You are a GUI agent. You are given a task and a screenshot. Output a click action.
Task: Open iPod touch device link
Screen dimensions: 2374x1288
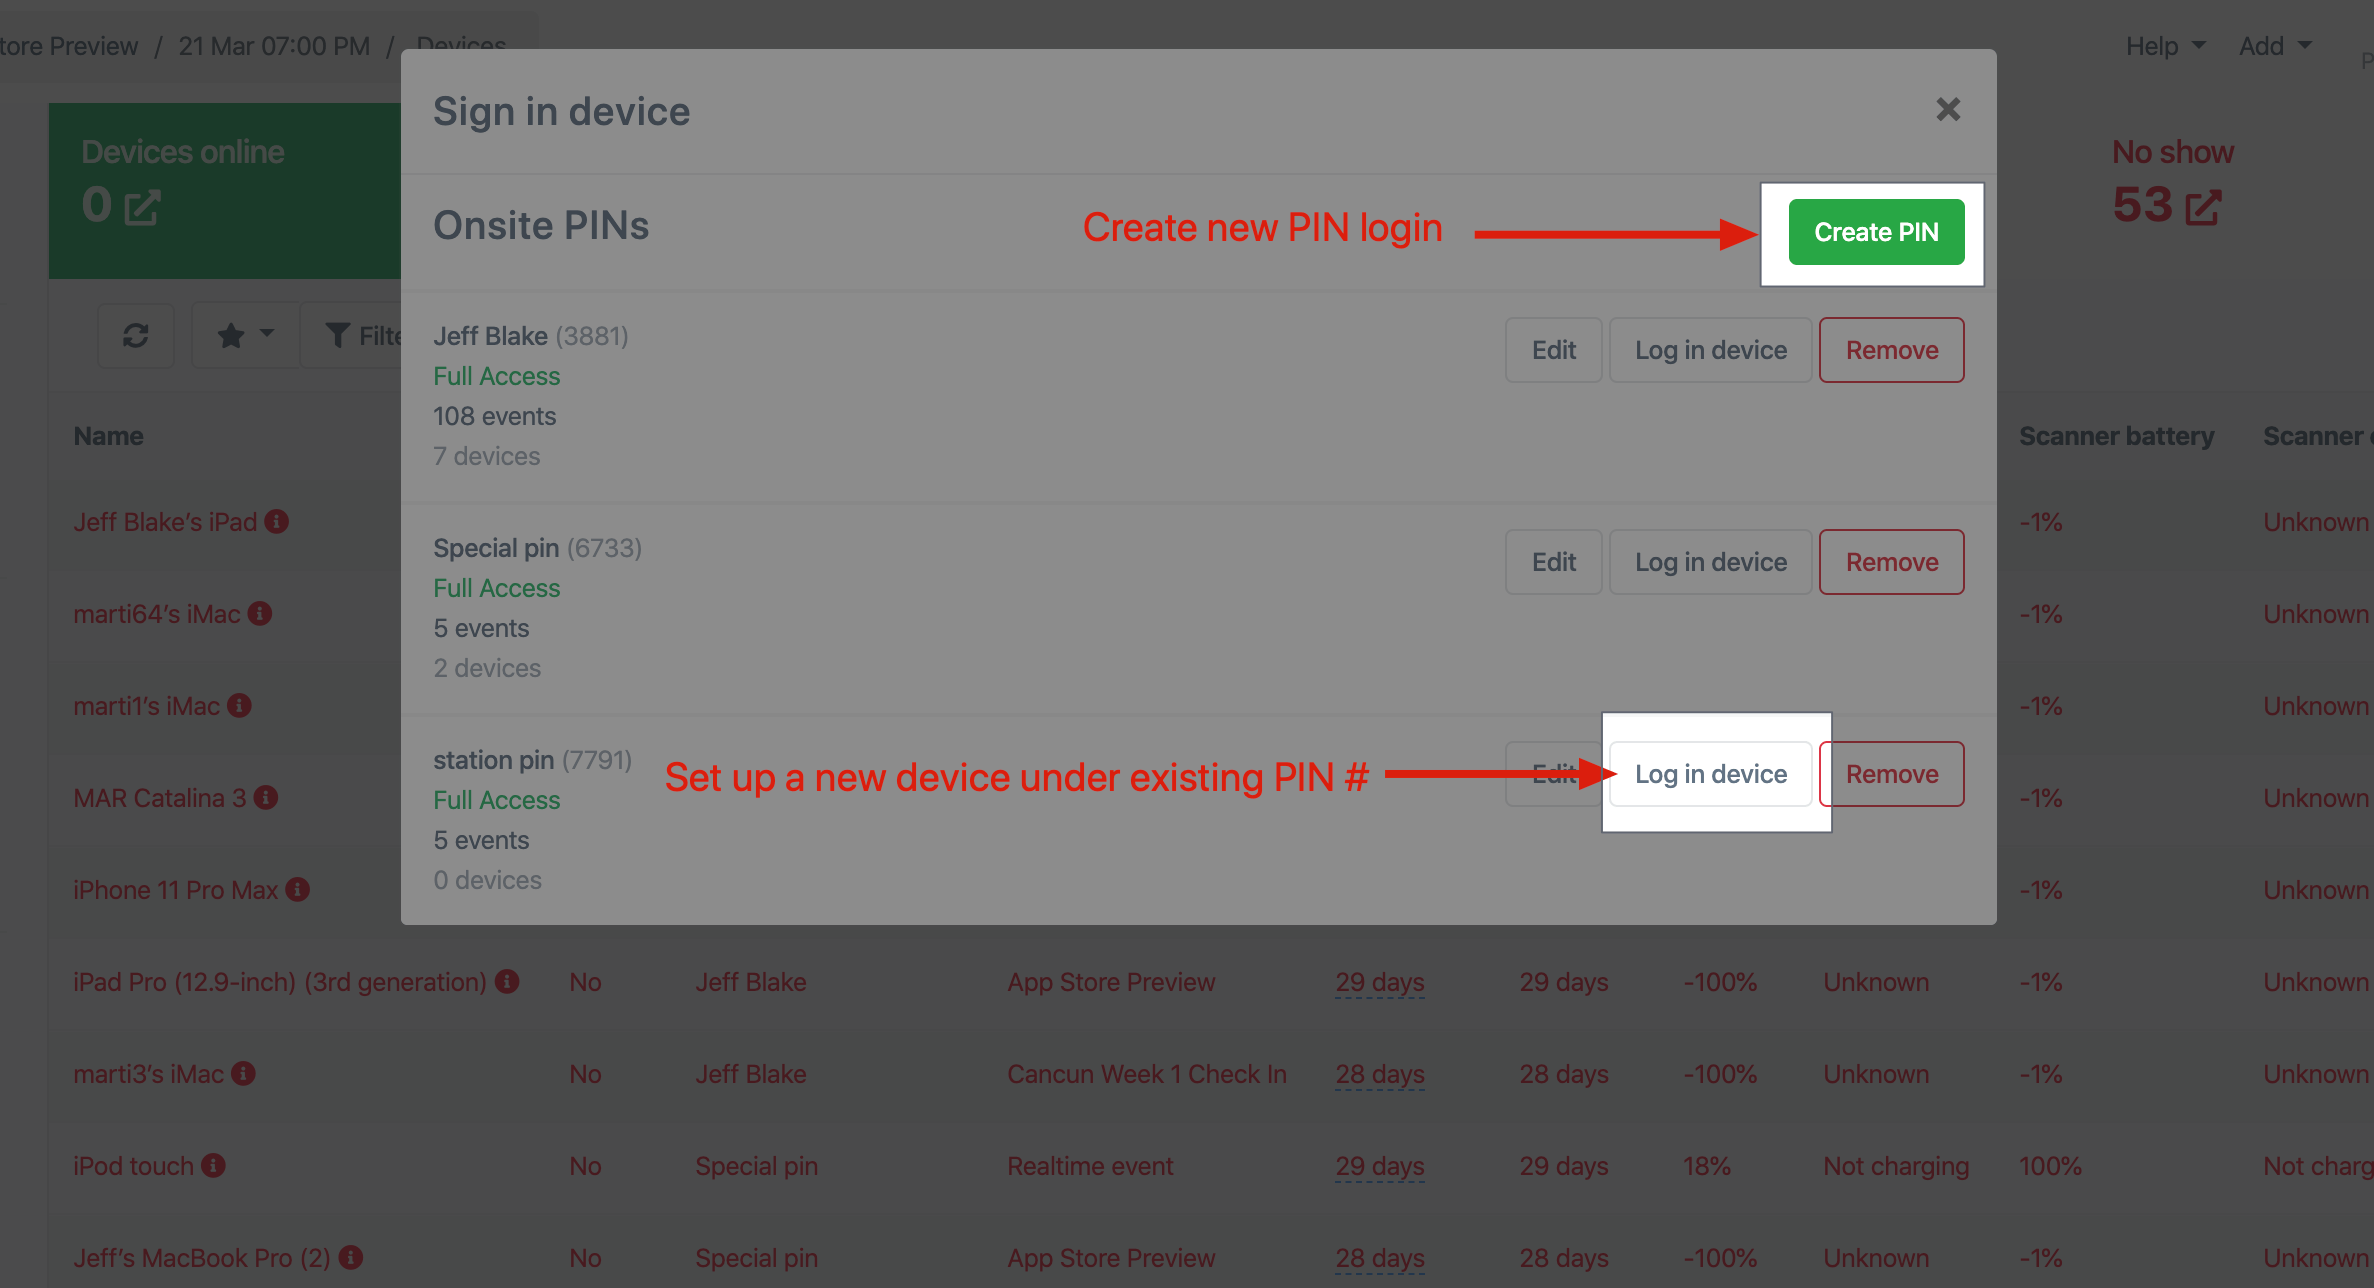pos(133,1166)
